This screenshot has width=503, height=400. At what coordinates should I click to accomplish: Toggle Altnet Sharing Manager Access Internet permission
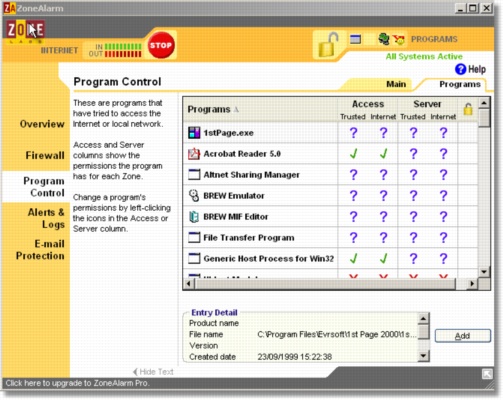(x=383, y=175)
